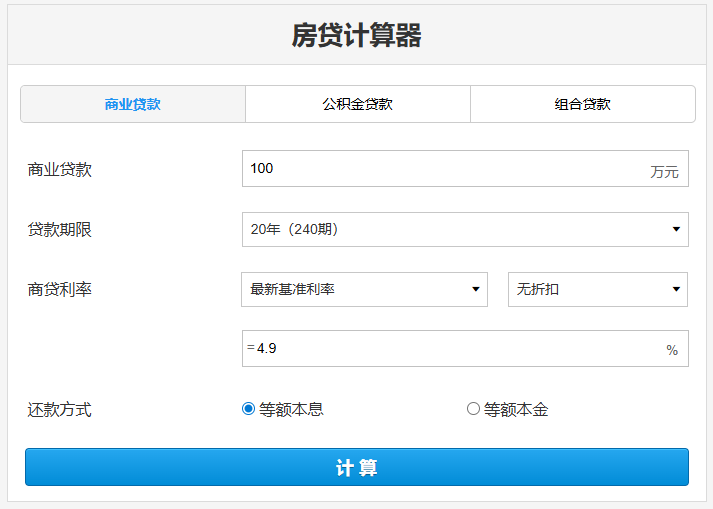Click the 商贷利率 field label

(x=60, y=290)
